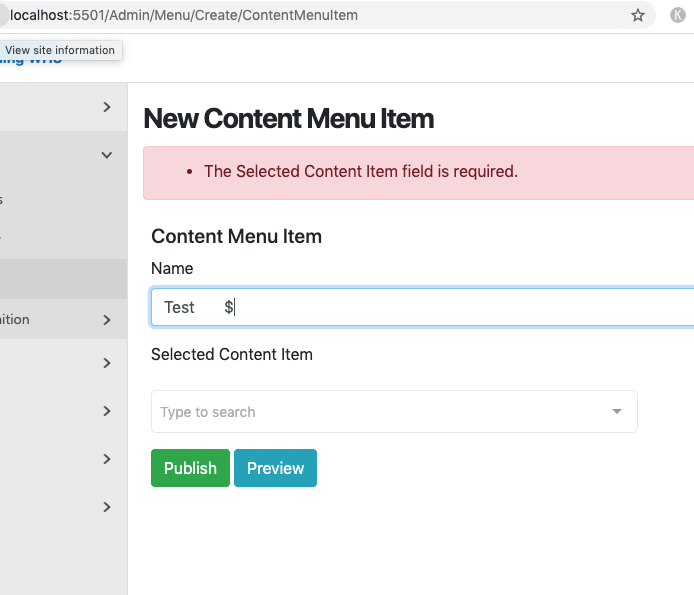Open the profile avatar in browser toolbar

click(678, 15)
